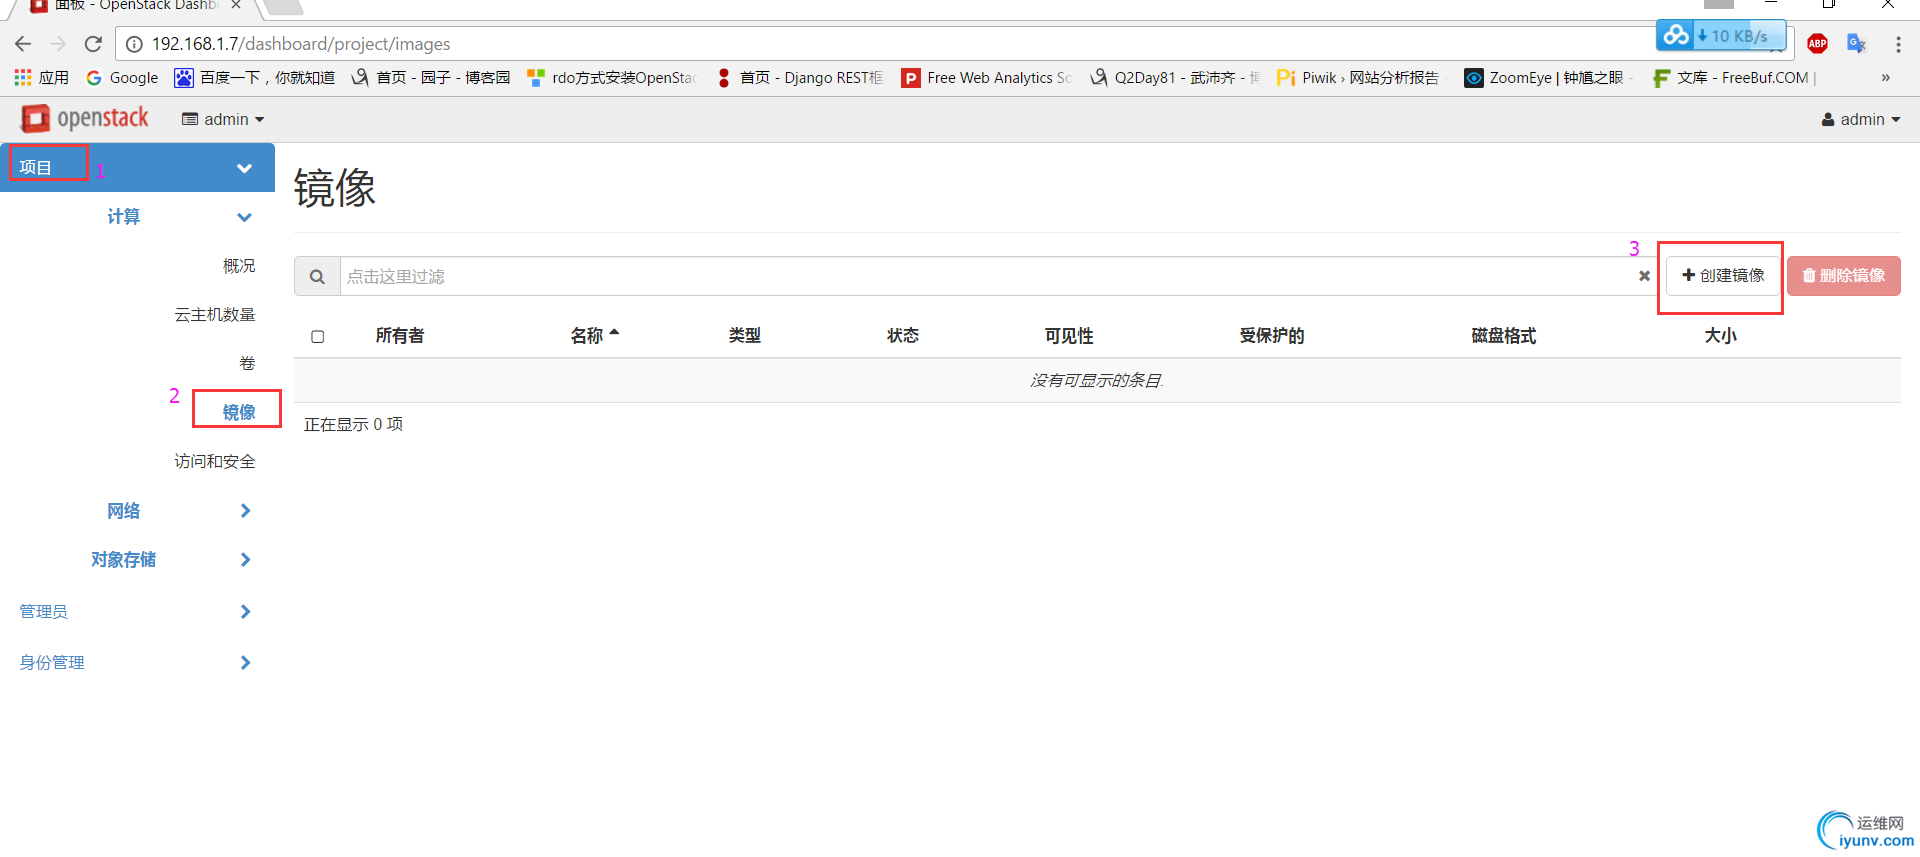Screen dimensions: 1920x857
Task: Open the Q2Day81 bookmark
Action: pos(1175,78)
